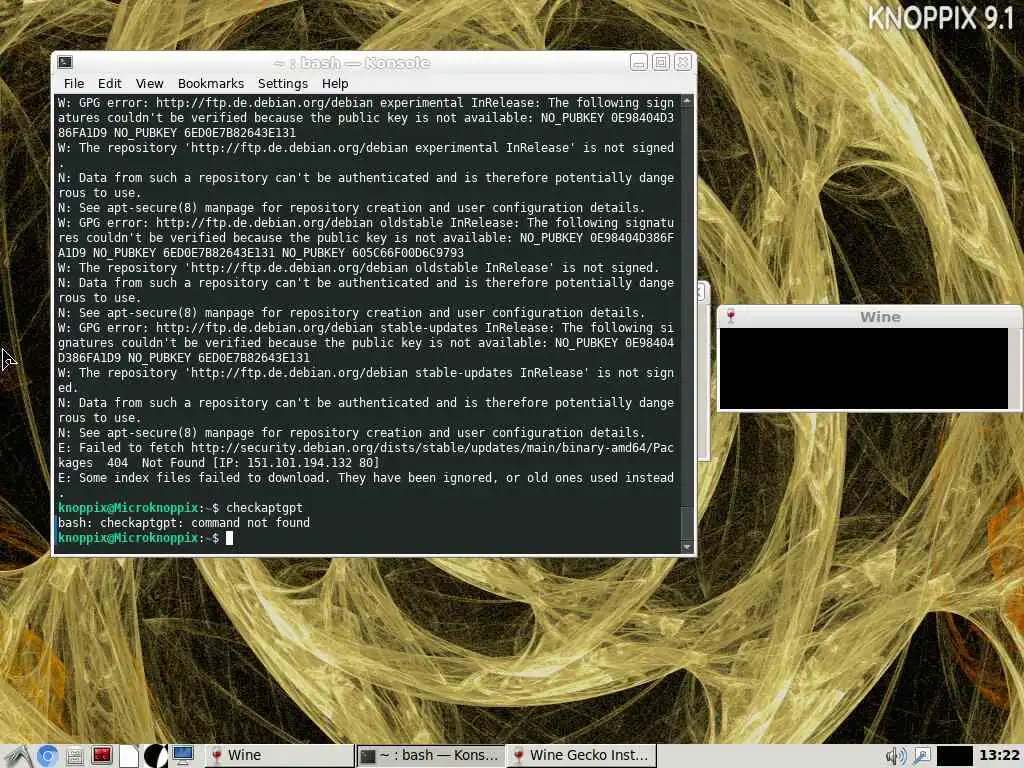Screen dimensions: 1024x768
Task: Open the LXDE start menu icon on the taskbar
Action: [18, 756]
